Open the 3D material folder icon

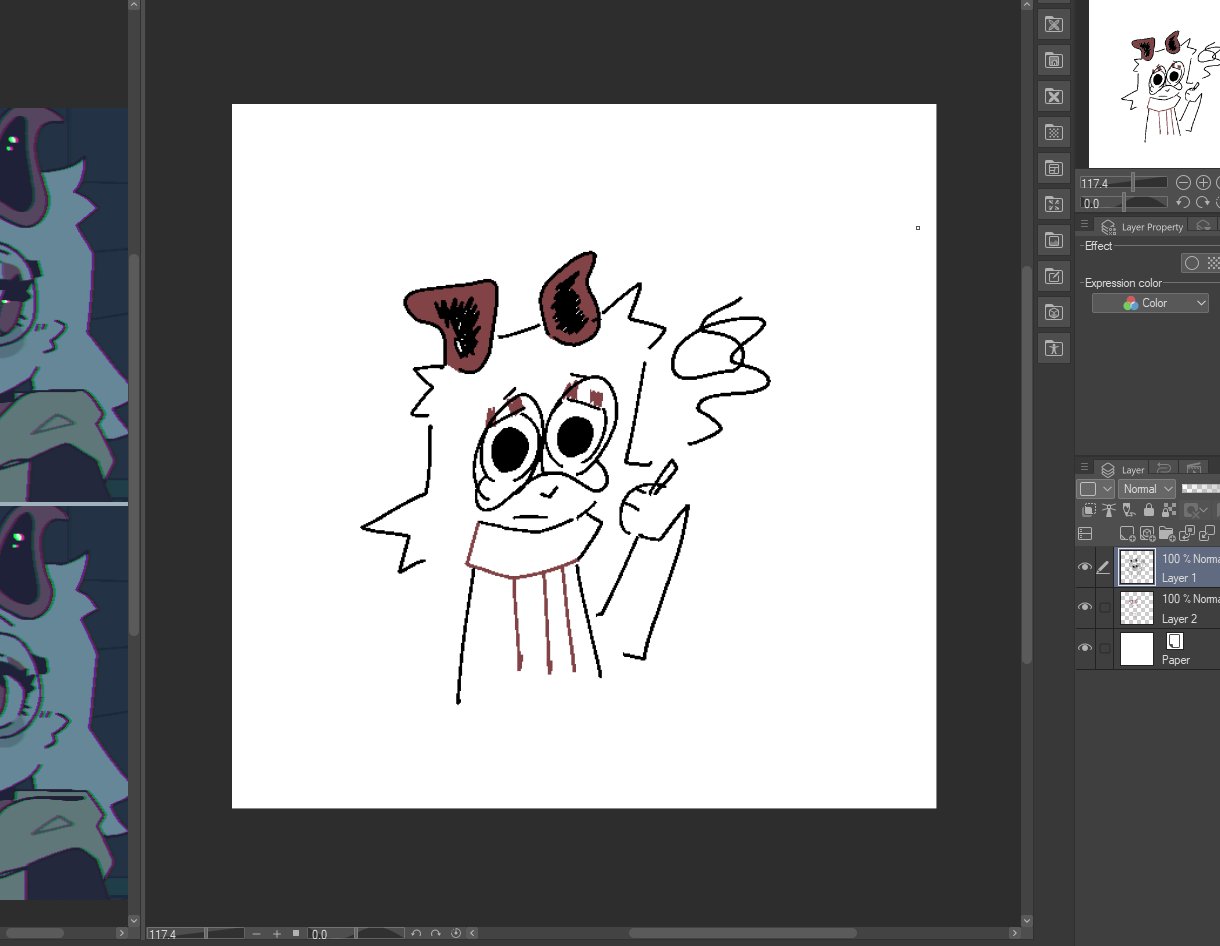coord(1053,312)
